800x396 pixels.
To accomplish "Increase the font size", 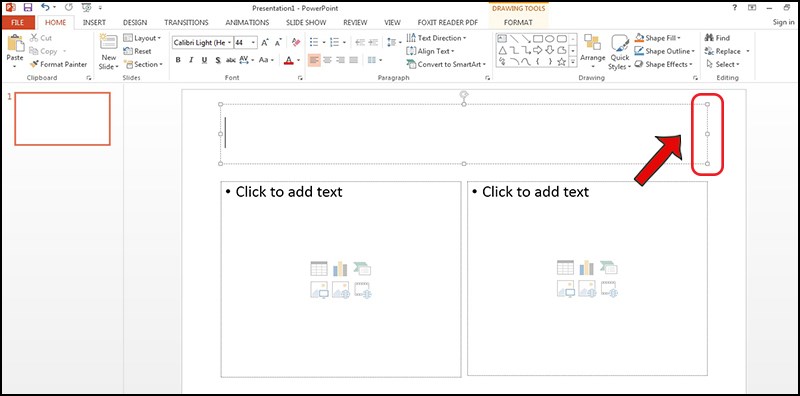I will pyautogui.click(x=265, y=43).
